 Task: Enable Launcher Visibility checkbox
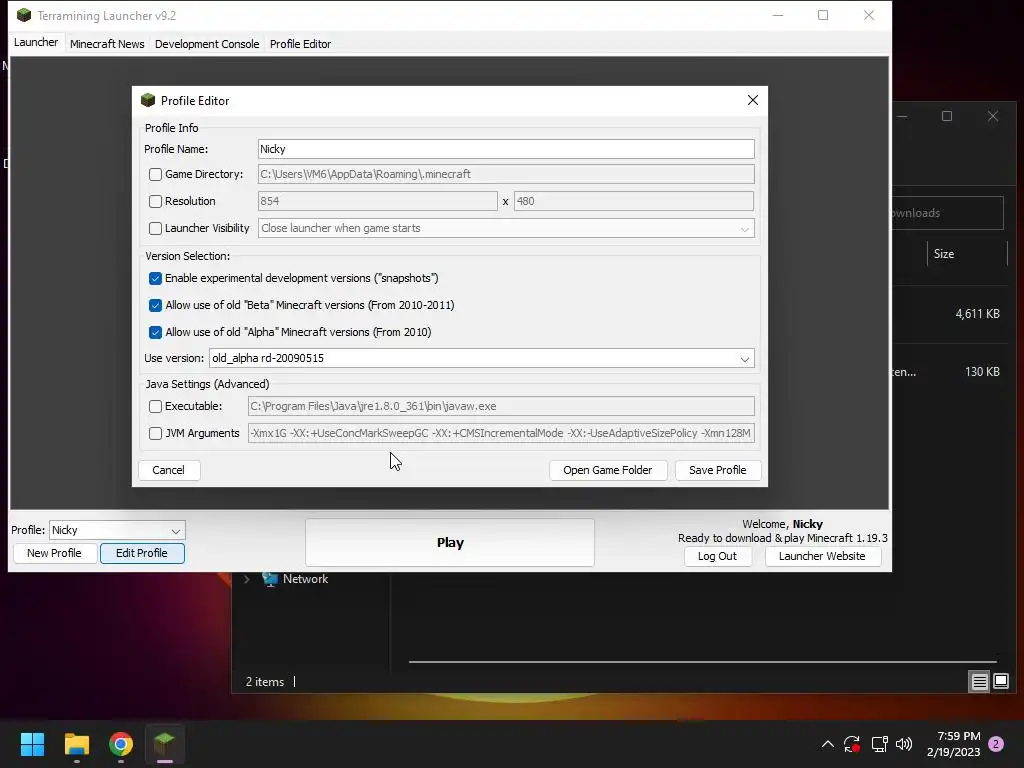pos(155,229)
